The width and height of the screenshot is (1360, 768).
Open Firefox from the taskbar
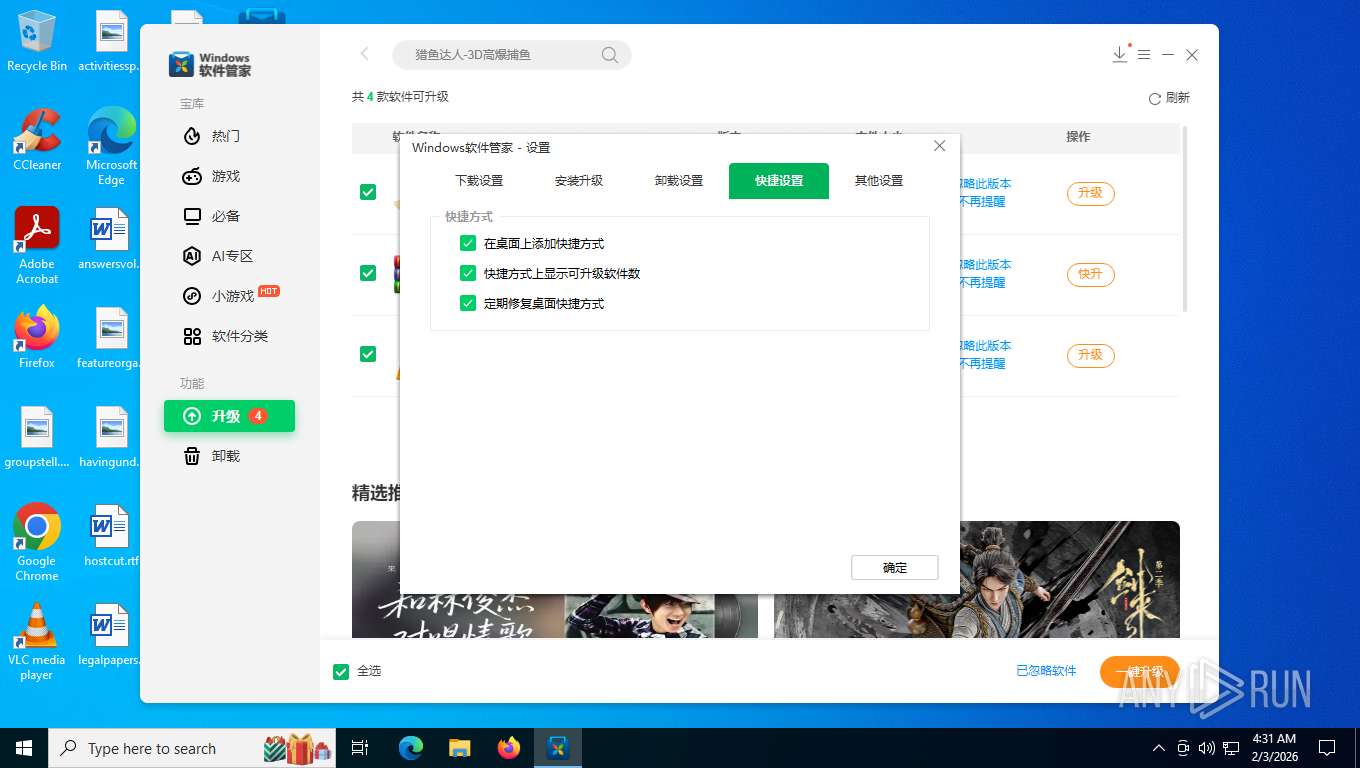(x=509, y=748)
